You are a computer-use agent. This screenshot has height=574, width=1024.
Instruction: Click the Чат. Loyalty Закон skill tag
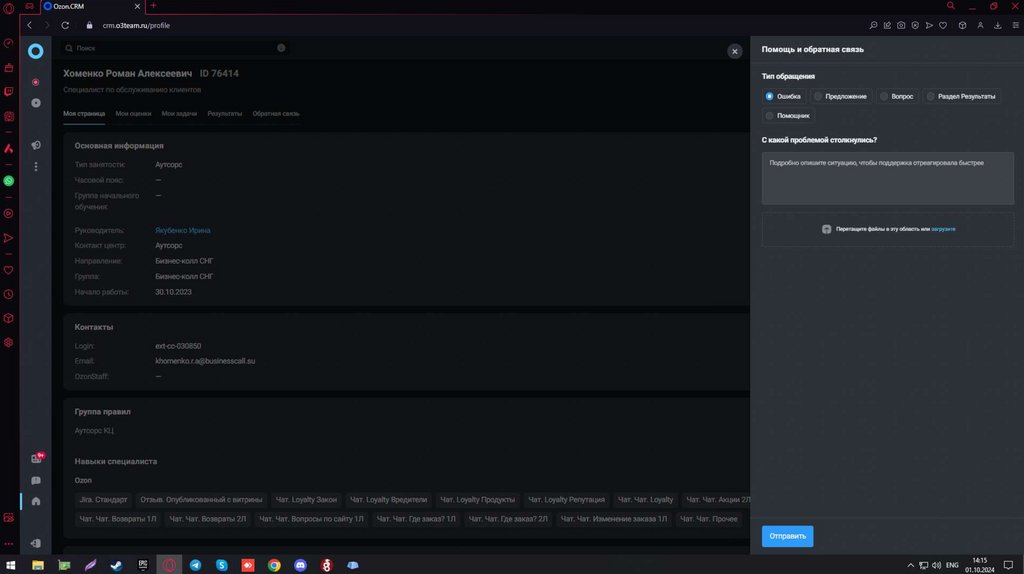tap(306, 500)
